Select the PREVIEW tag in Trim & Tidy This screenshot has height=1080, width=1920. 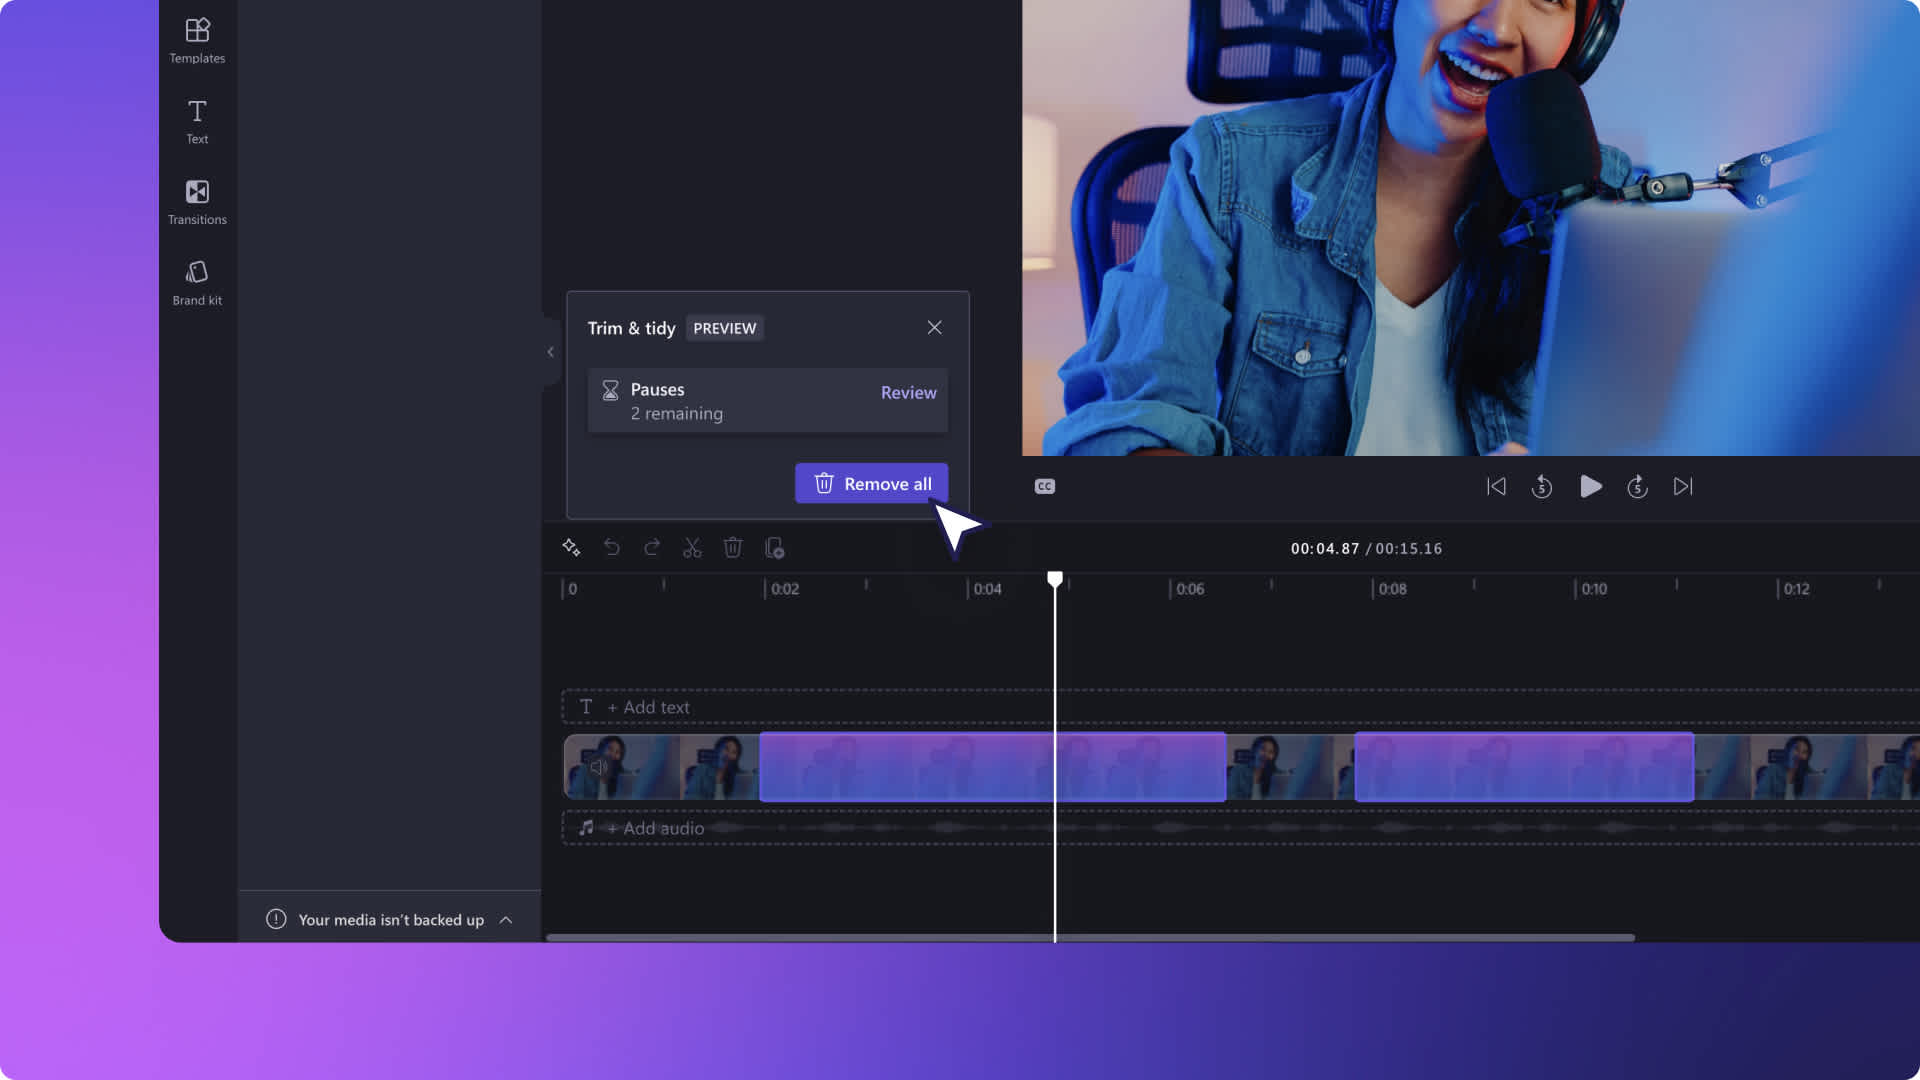pyautogui.click(x=724, y=327)
